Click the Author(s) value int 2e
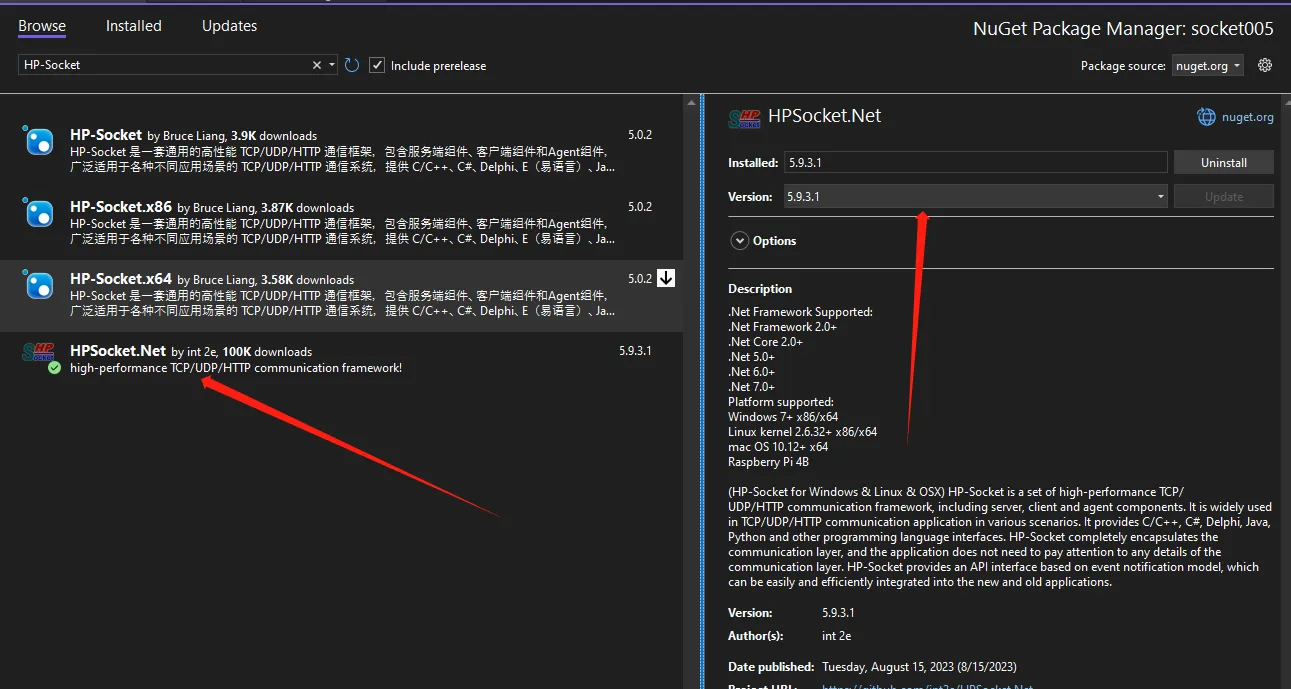 tap(837, 636)
